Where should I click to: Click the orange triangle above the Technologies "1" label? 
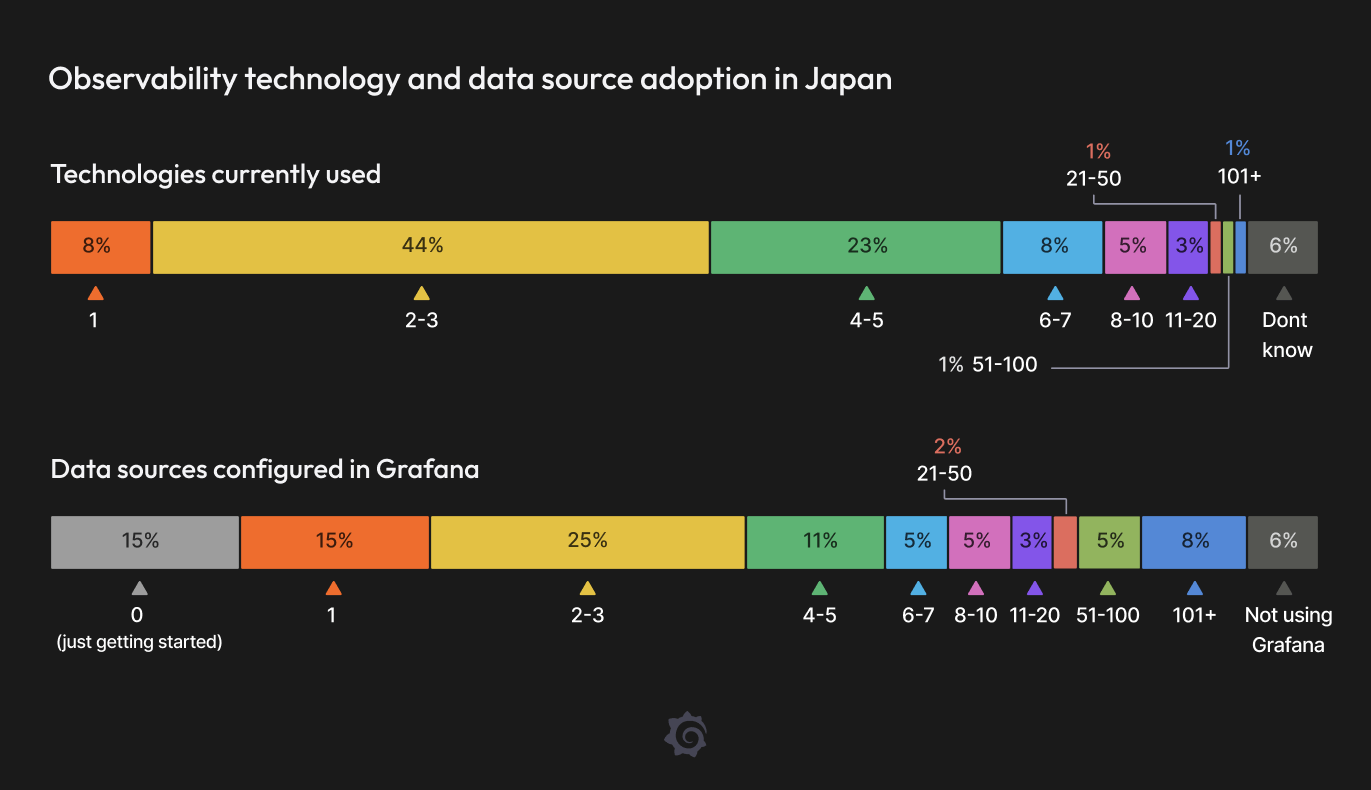[95, 293]
